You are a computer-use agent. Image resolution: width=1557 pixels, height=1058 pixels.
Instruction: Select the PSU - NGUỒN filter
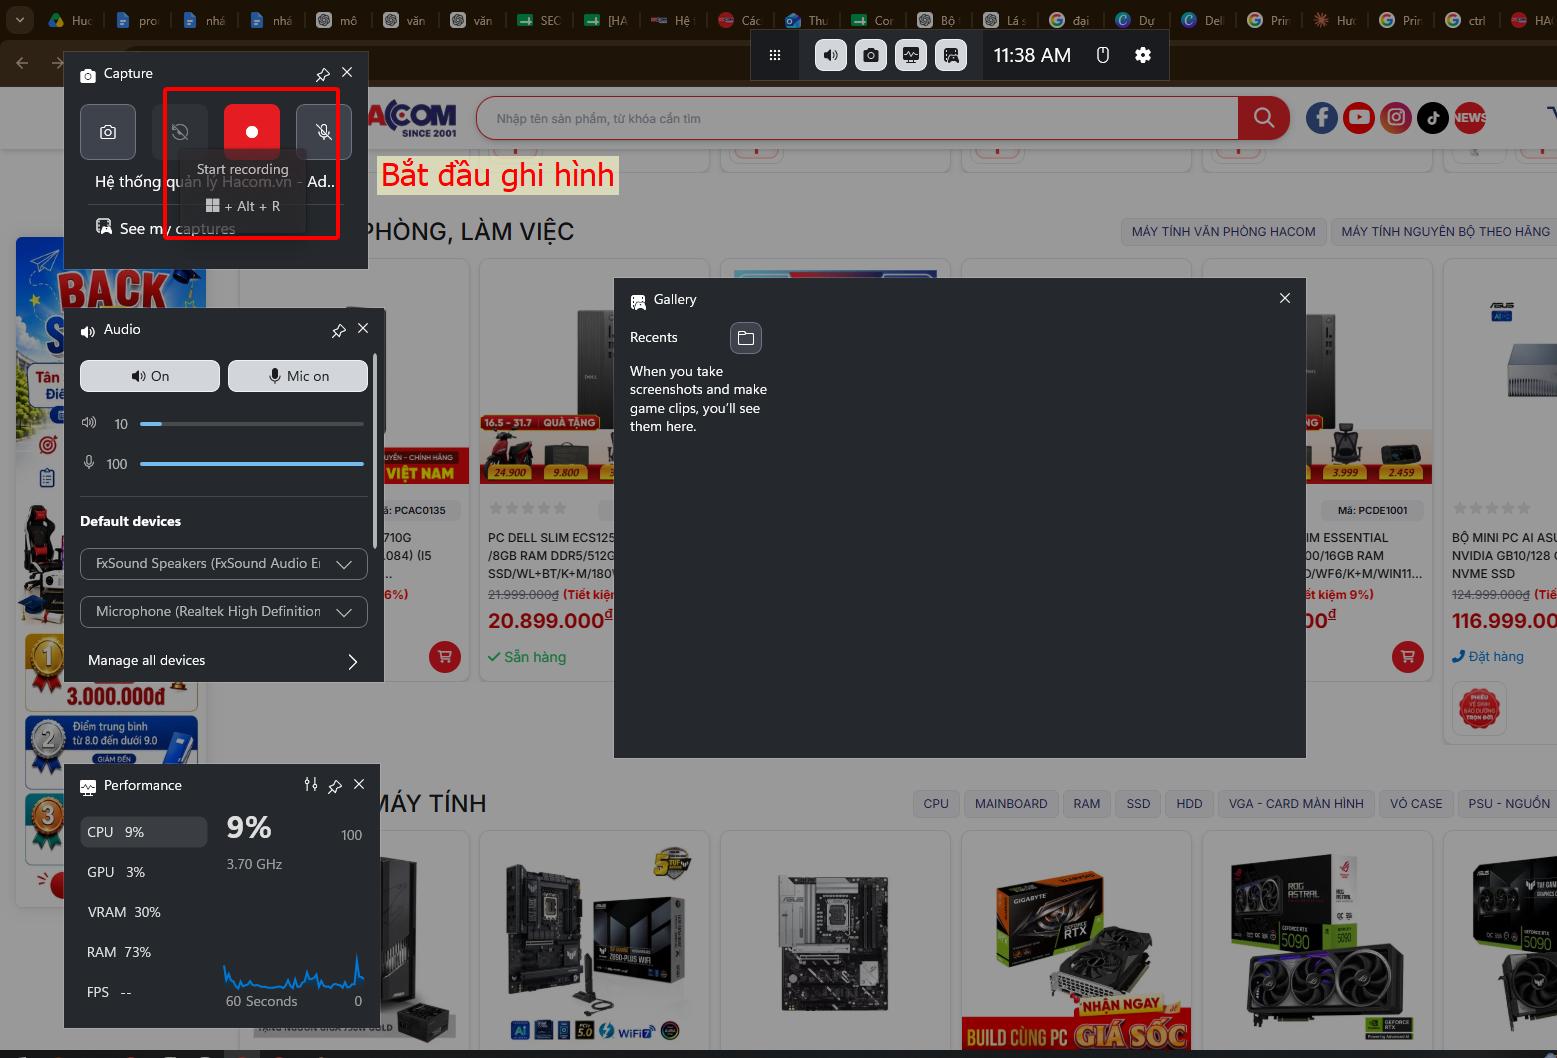pyautogui.click(x=1508, y=804)
